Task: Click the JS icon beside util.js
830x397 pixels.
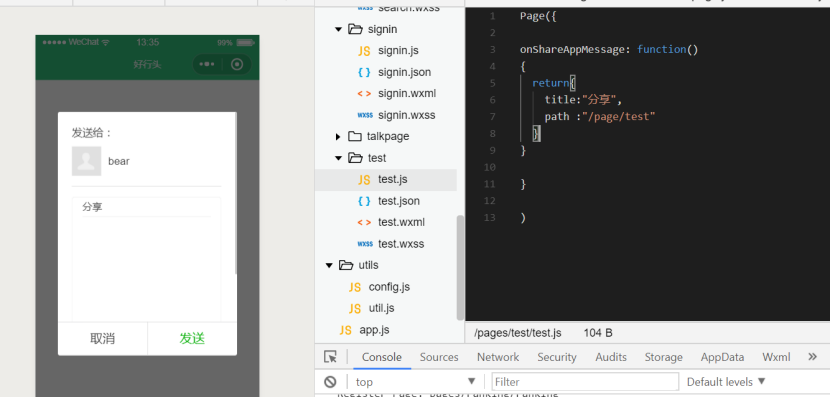Action: (355, 309)
